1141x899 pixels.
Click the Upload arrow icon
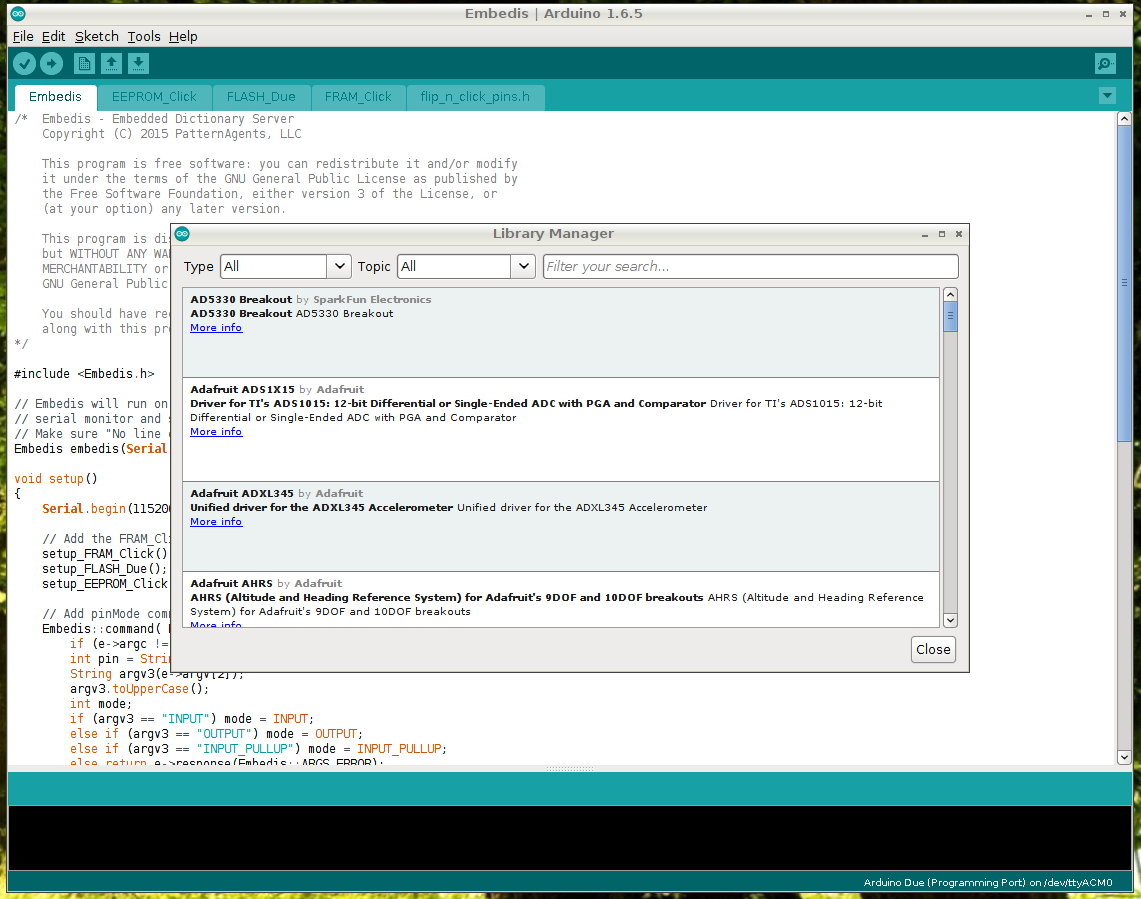(x=51, y=64)
